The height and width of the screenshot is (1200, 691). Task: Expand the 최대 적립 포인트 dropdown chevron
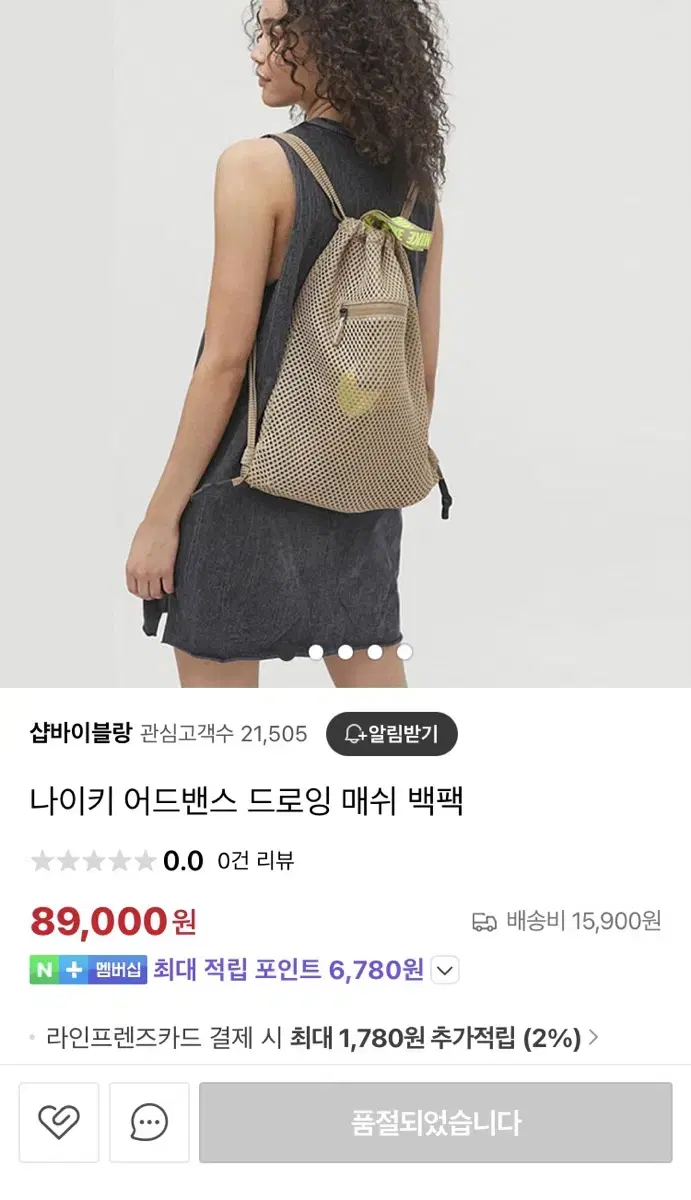(446, 970)
